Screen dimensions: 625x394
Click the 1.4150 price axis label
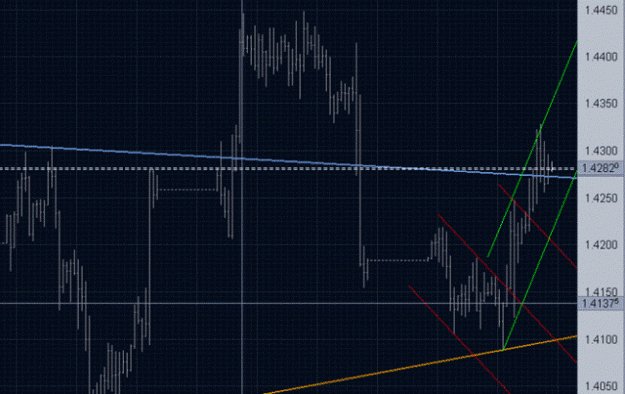(601, 292)
